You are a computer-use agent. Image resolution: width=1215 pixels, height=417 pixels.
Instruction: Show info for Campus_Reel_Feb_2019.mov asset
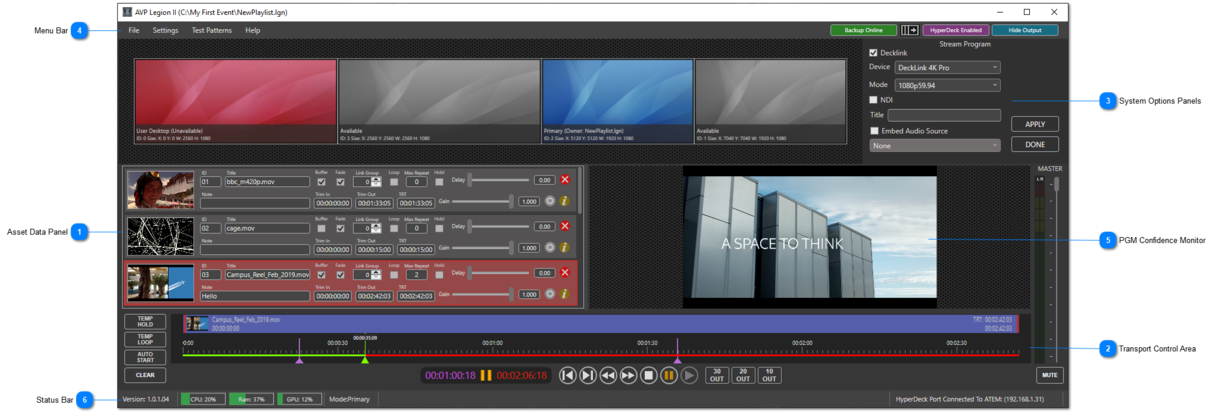pos(565,294)
